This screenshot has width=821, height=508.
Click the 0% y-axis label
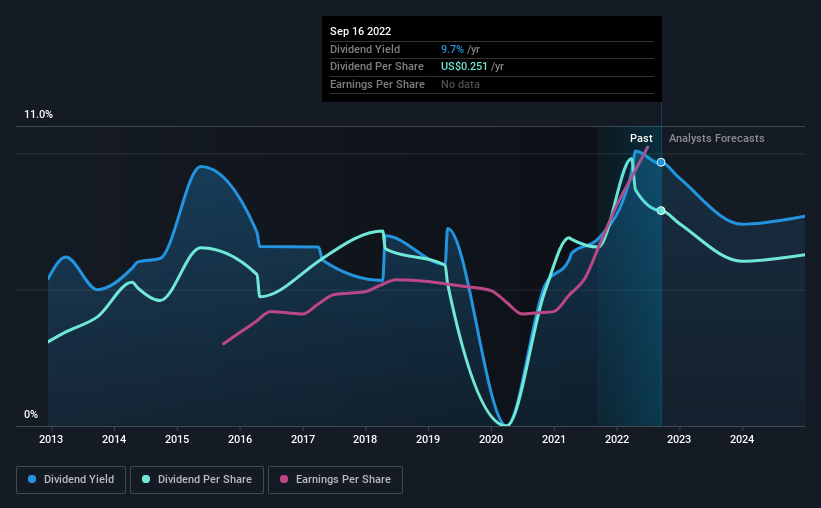[x=31, y=414]
